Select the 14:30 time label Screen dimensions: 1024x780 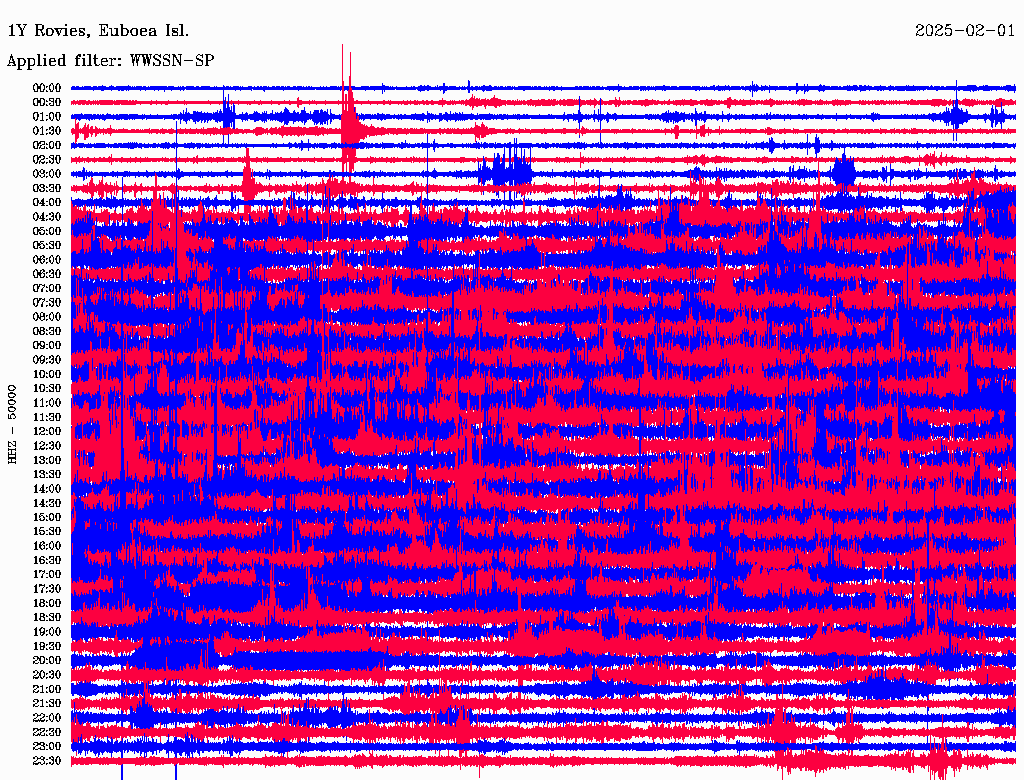47,503
